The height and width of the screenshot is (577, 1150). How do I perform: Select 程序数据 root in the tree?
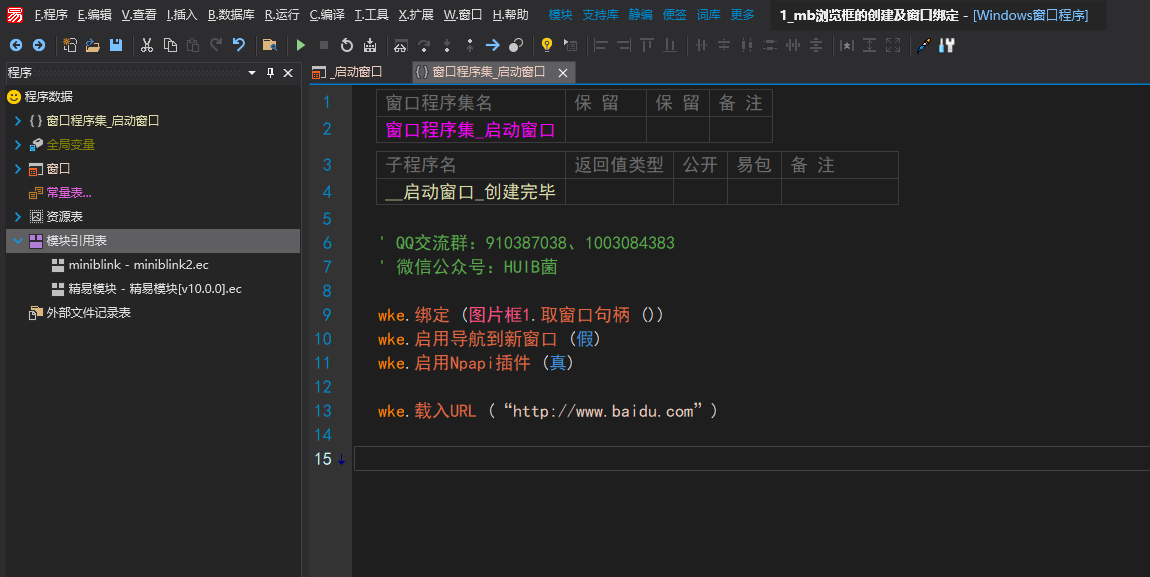[48, 97]
